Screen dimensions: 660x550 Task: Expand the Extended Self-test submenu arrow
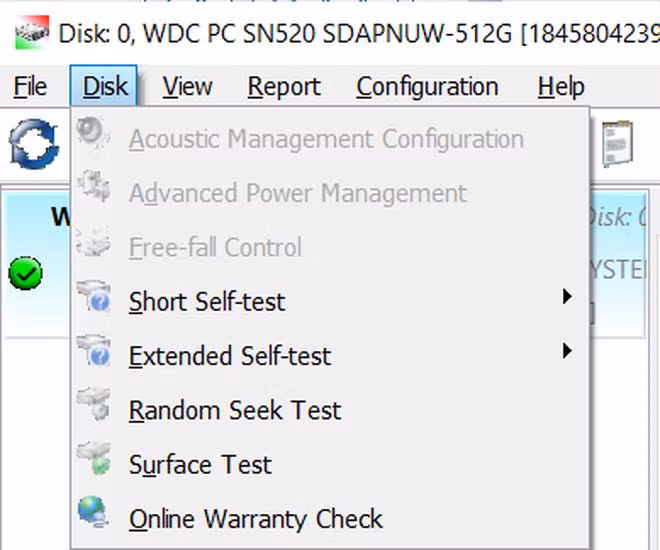pos(568,351)
